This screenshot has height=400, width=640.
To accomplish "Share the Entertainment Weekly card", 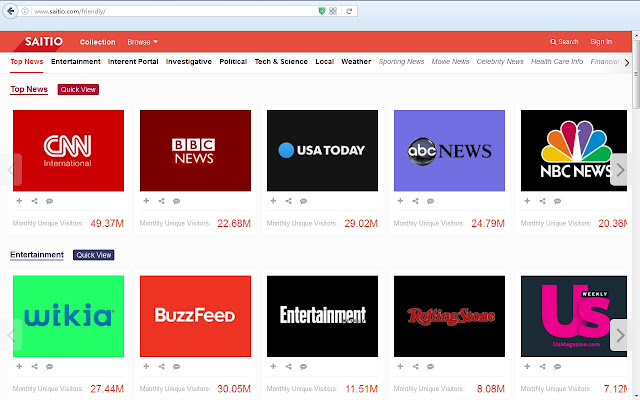I will click(x=288, y=367).
